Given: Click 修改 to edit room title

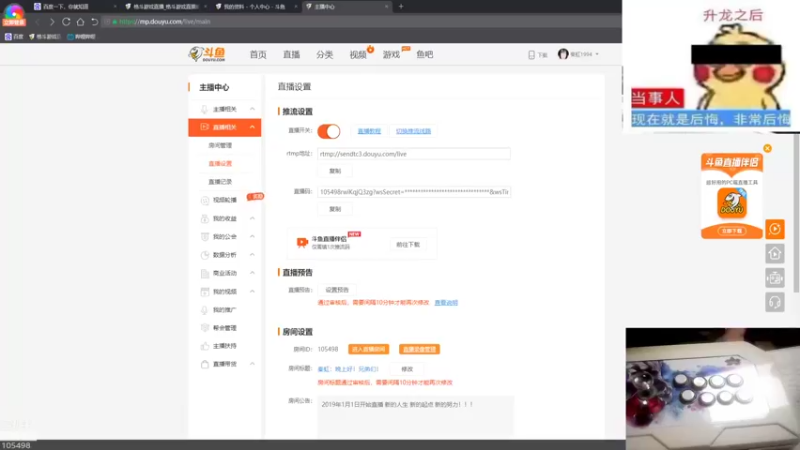Looking at the screenshot, I should click(407, 369).
